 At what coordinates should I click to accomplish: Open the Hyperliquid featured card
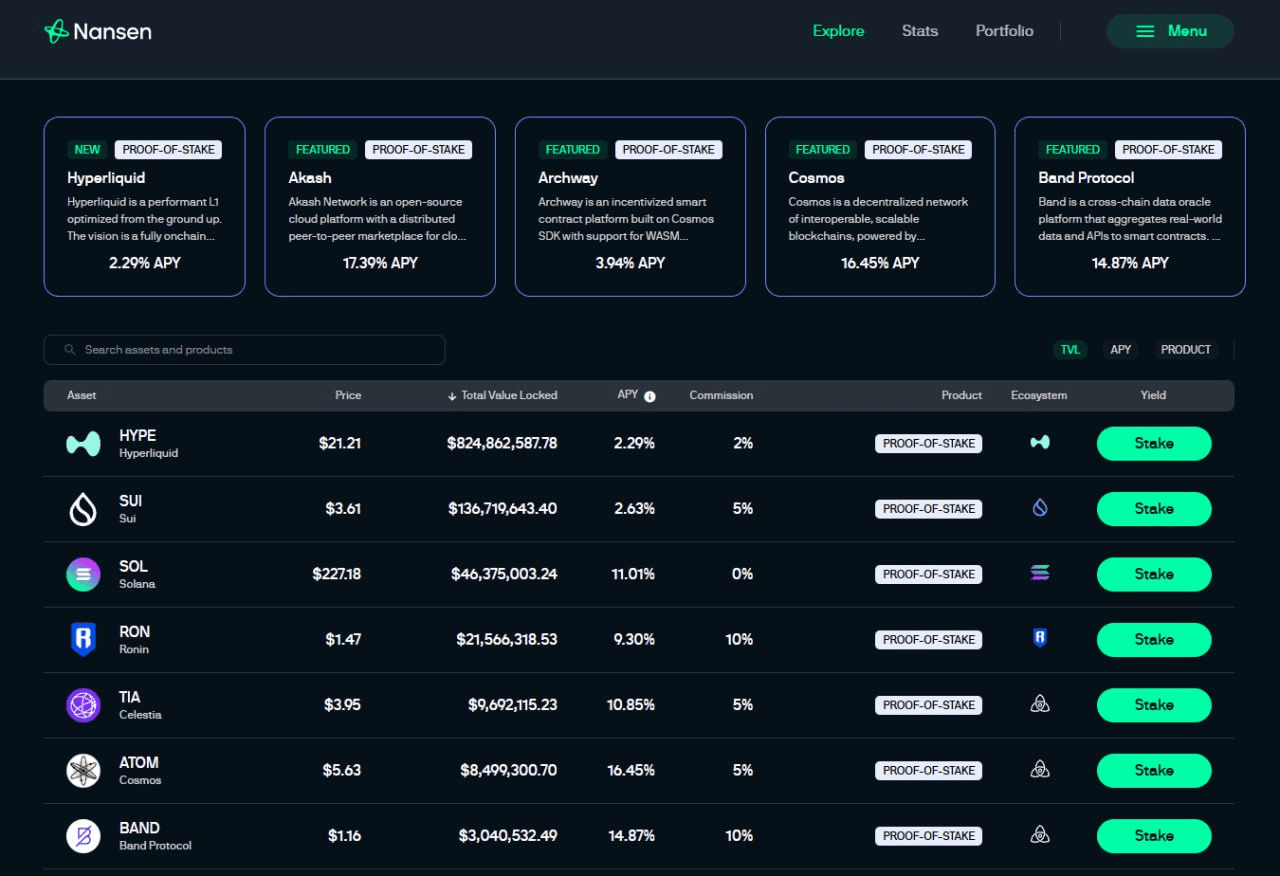(144, 207)
